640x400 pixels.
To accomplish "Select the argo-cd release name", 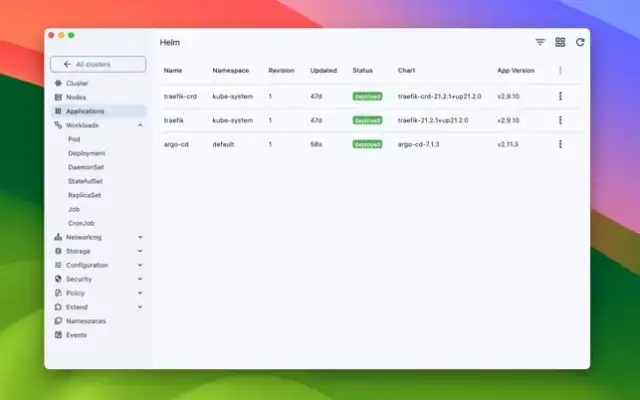I will pyautogui.click(x=176, y=144).
